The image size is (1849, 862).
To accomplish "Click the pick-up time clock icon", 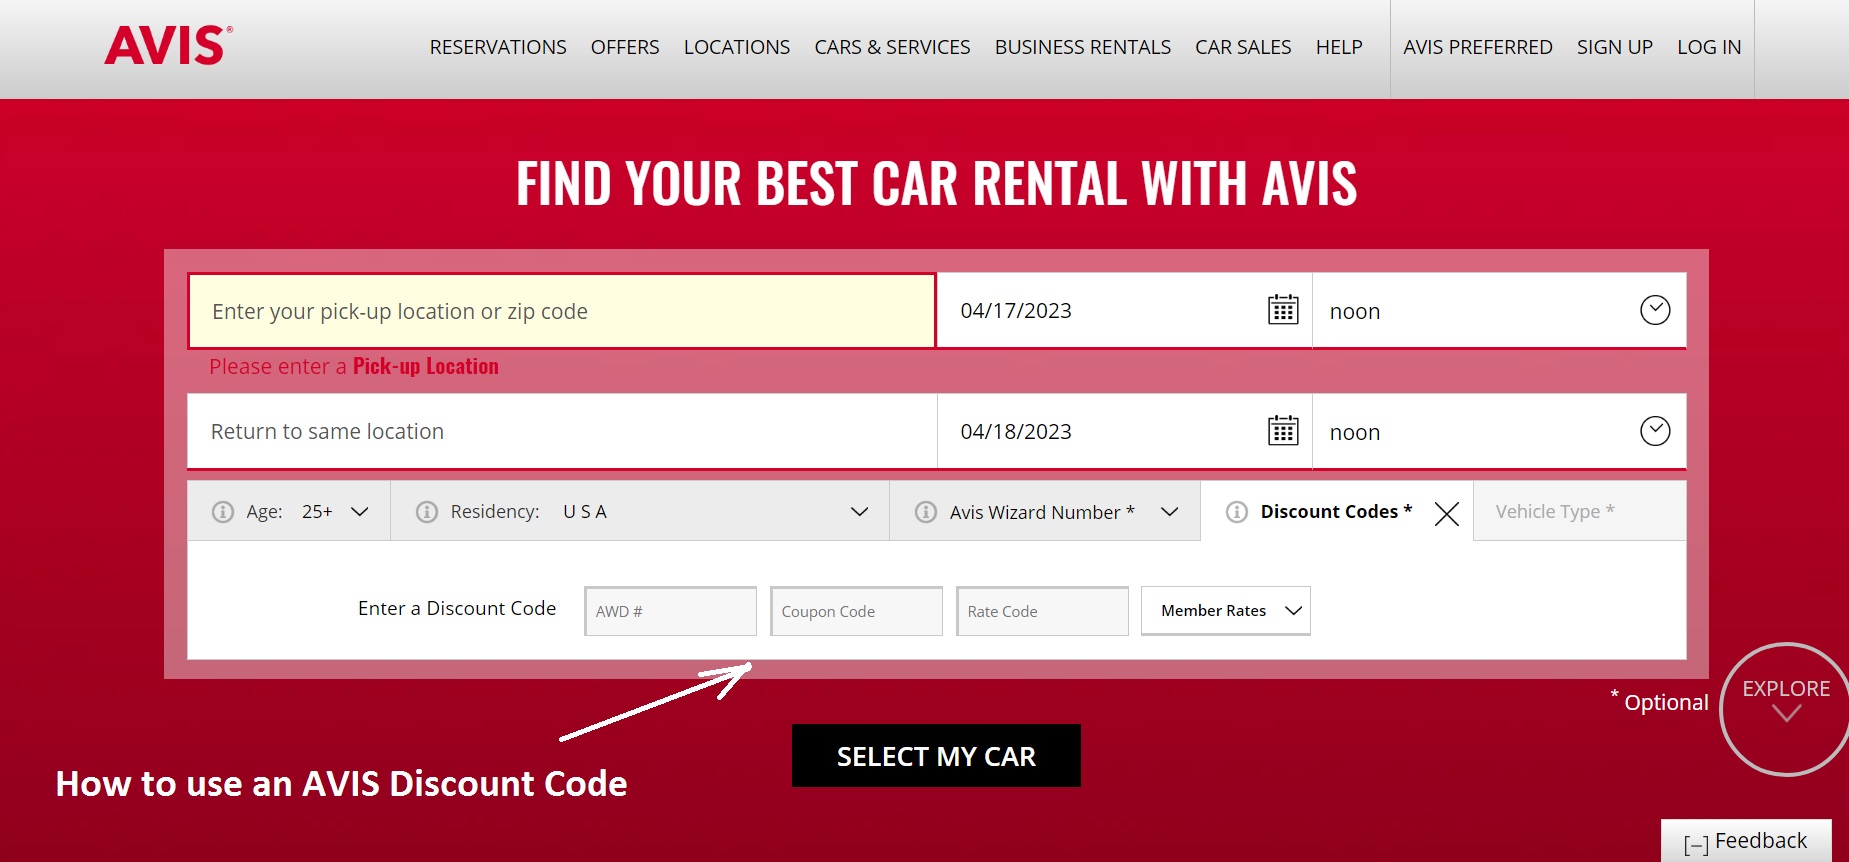I will pyautogui.click(x=1655, y=310).
